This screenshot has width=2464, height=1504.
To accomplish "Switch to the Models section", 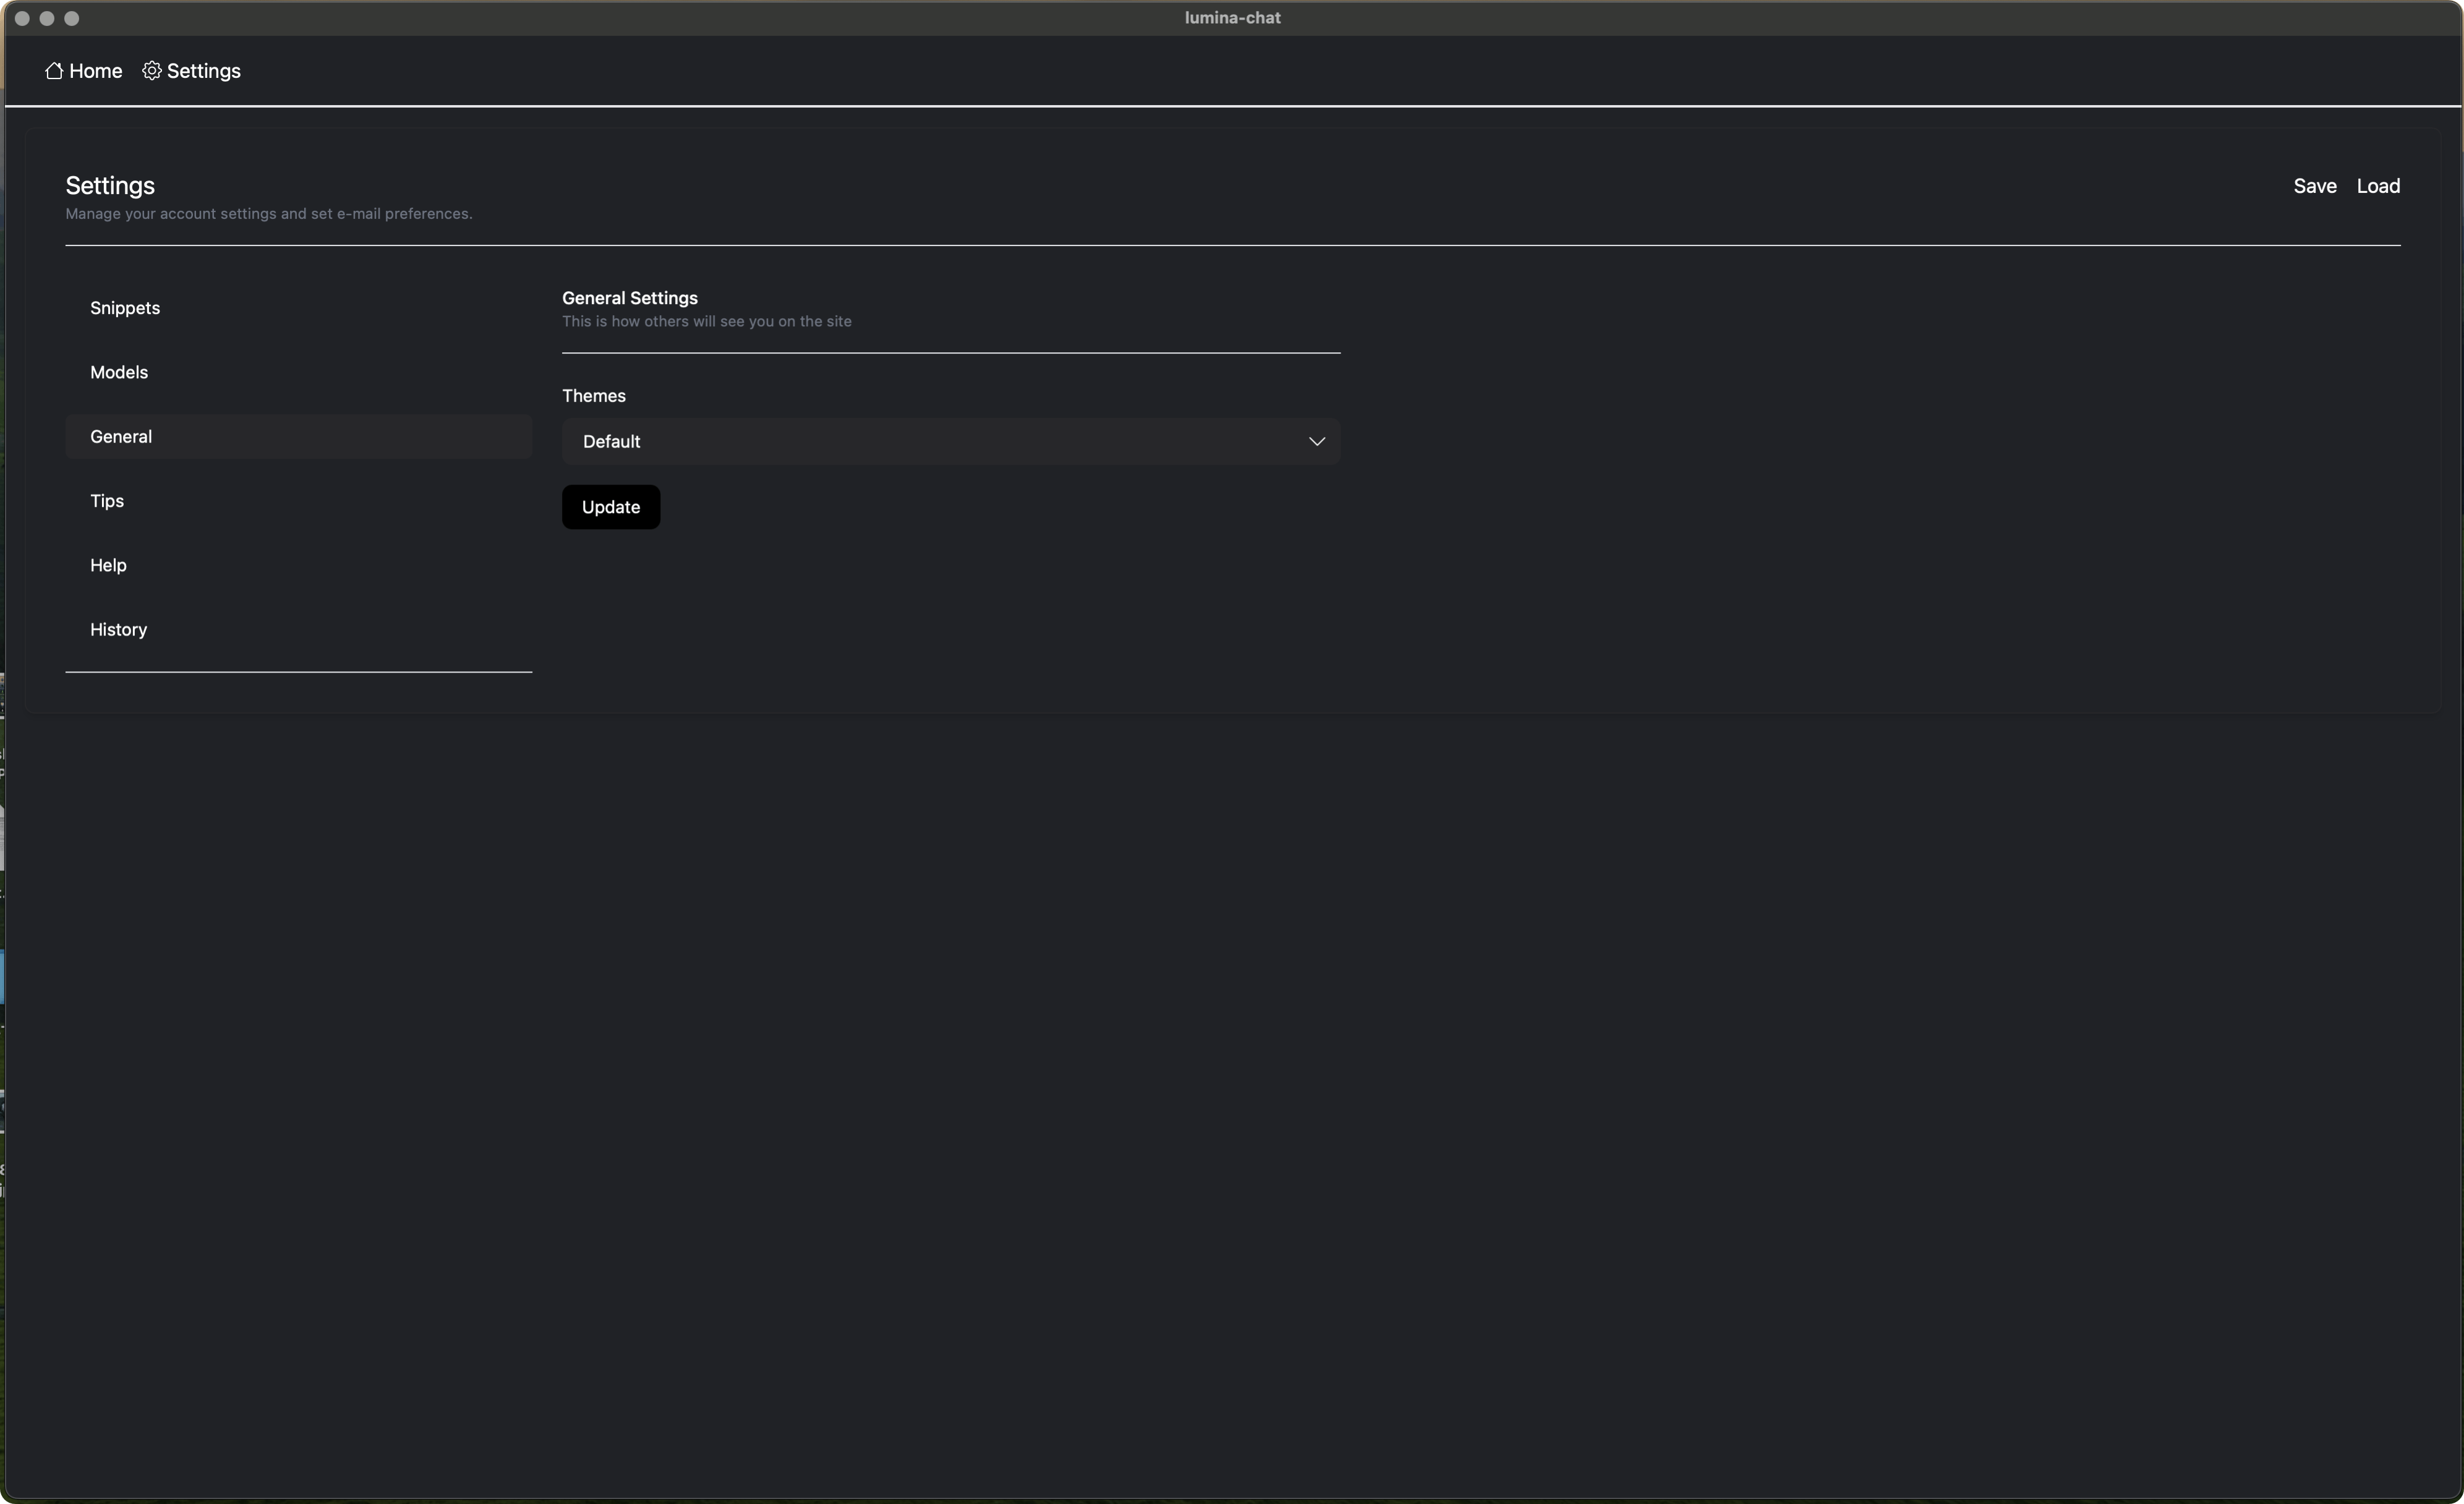I will pyautogui.click(x=298, y=372).
